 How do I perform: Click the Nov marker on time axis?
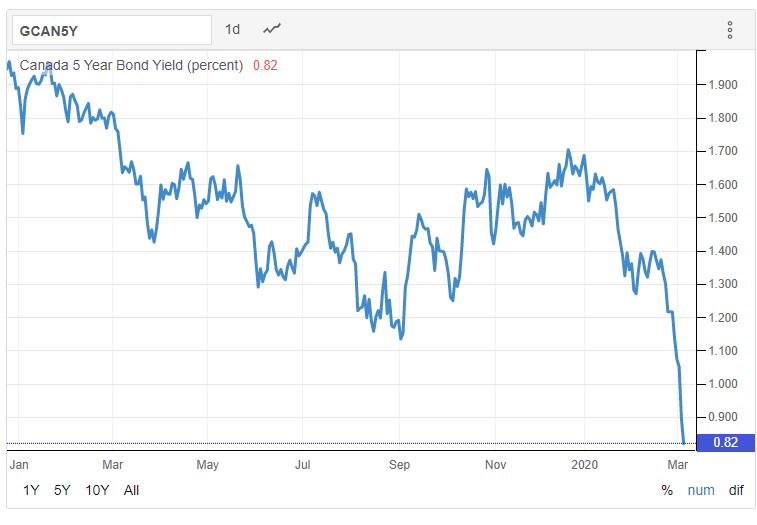point(495,465)
